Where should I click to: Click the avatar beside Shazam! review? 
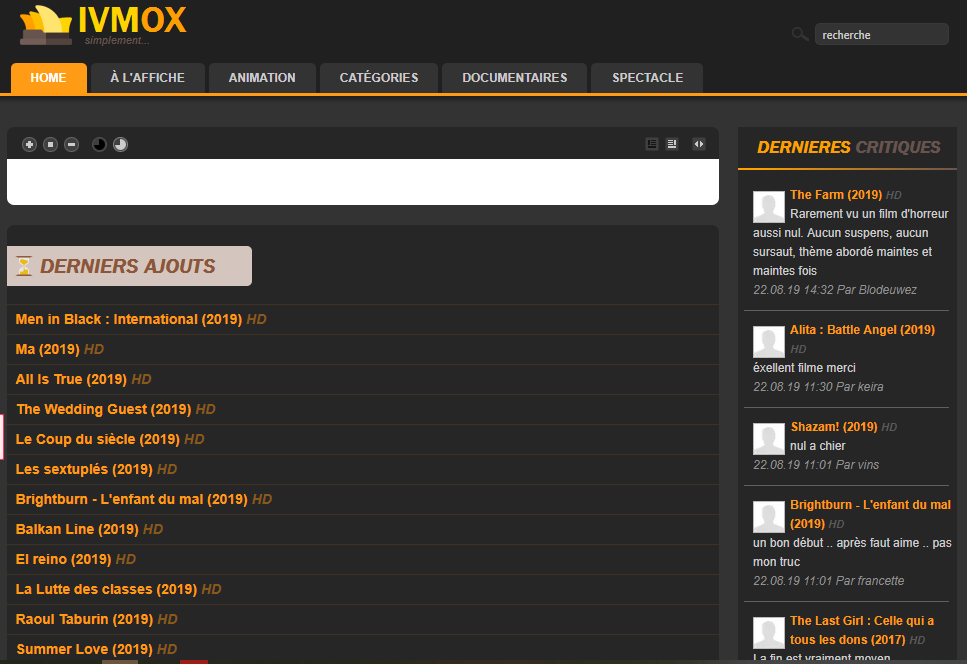(x=768, y=438)
